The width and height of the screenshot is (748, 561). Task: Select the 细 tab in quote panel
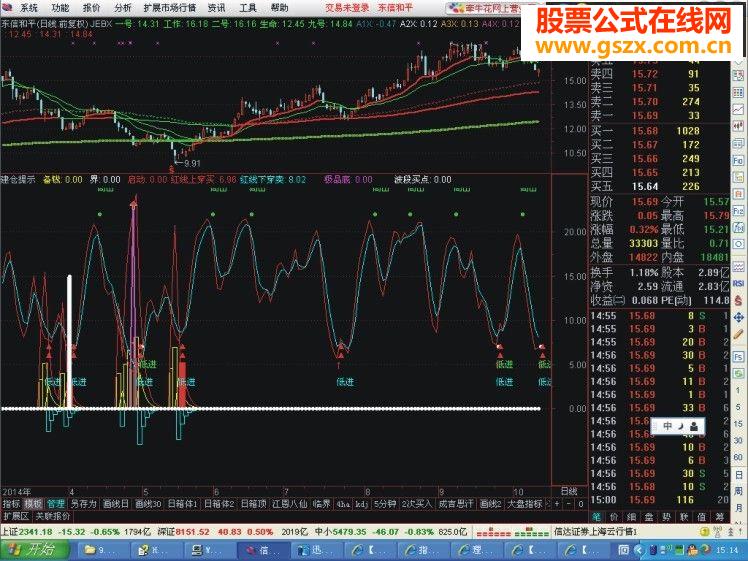pos(632,517)
